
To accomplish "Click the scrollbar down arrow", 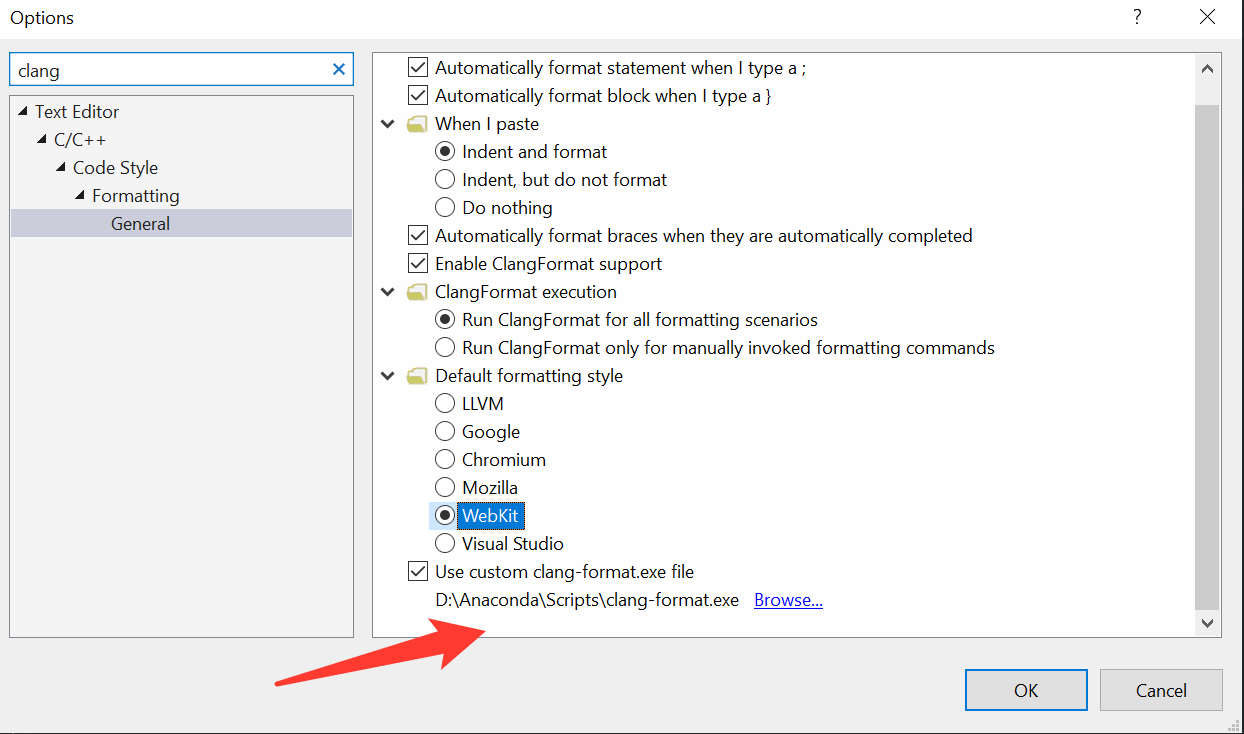I will 1207,623.
